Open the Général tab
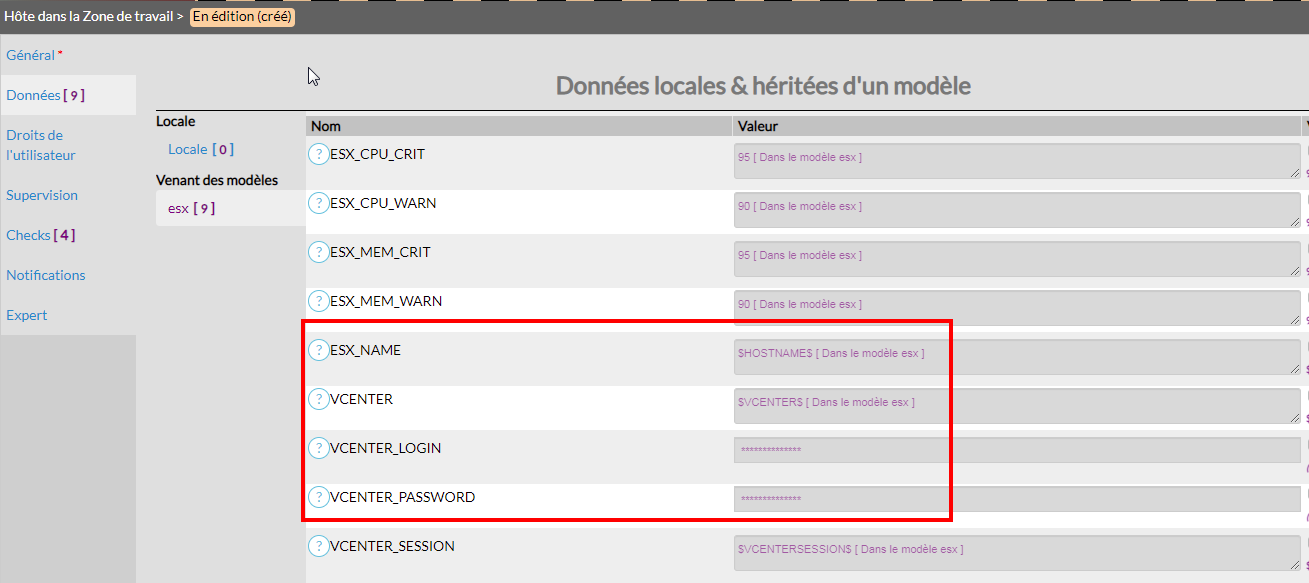This screenshot has height=583, width=1309. point(30,55)
